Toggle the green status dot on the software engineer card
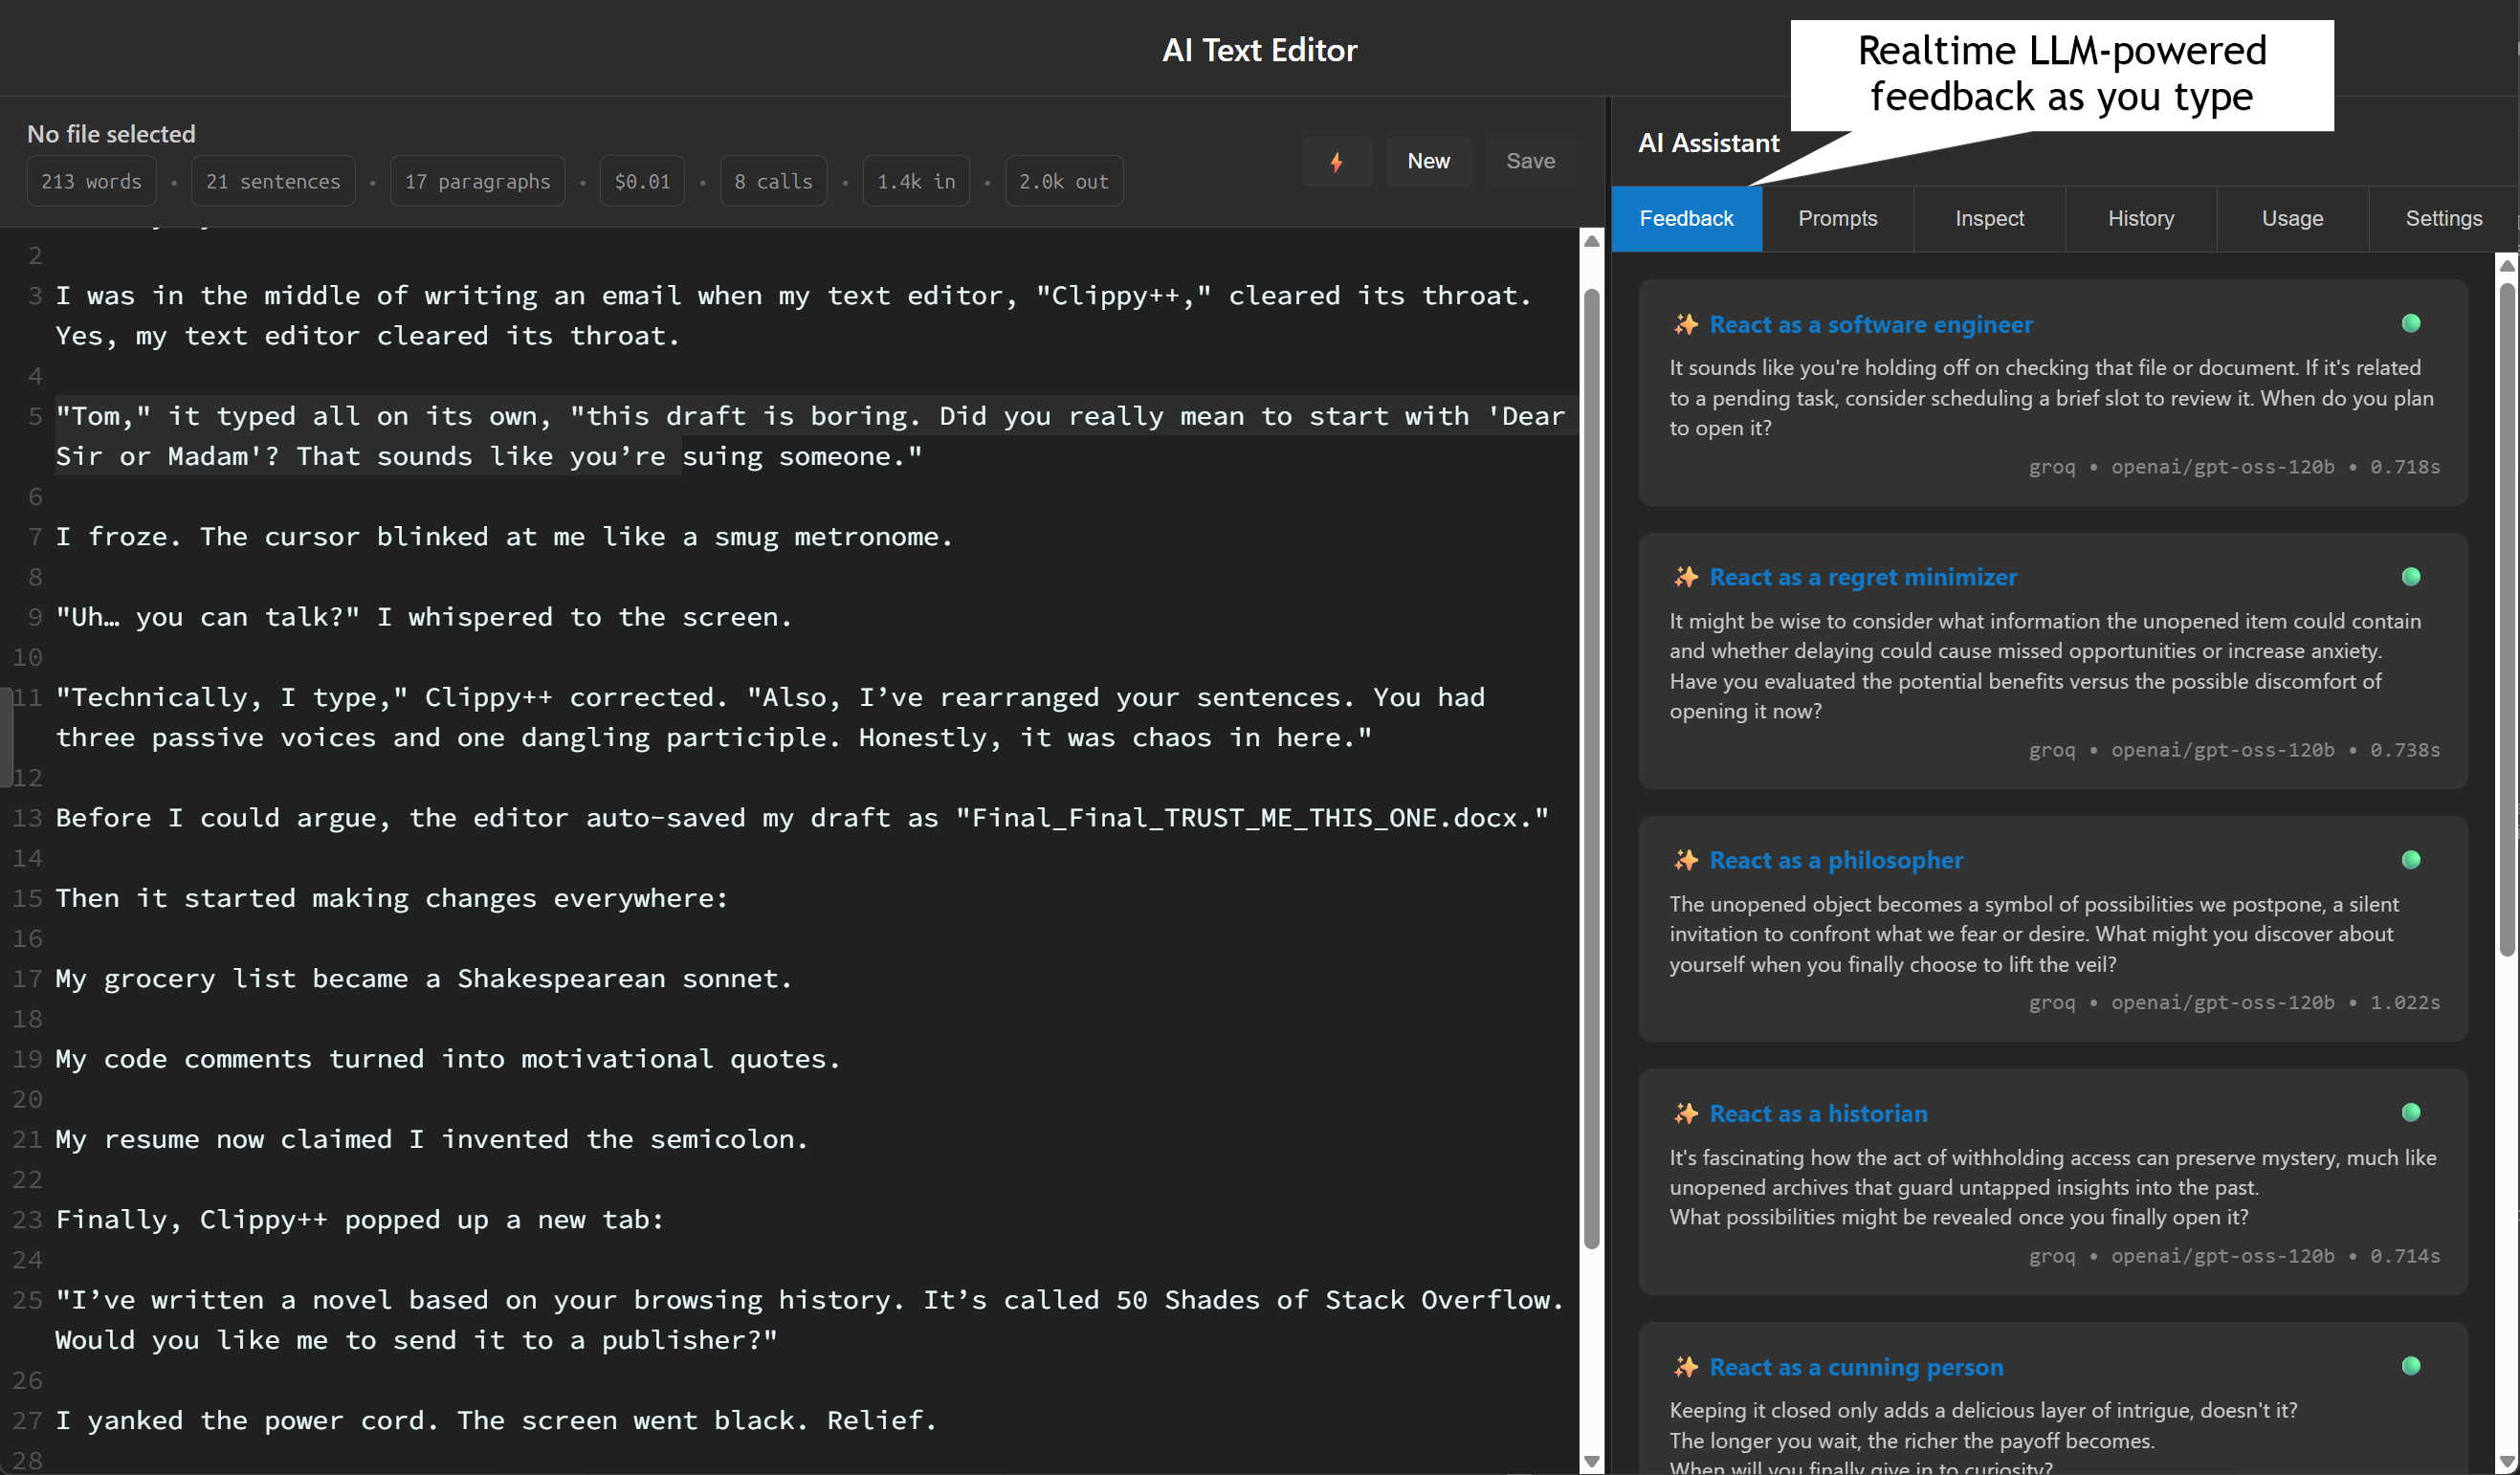2520x1475 pixels. coord(2410,323)
